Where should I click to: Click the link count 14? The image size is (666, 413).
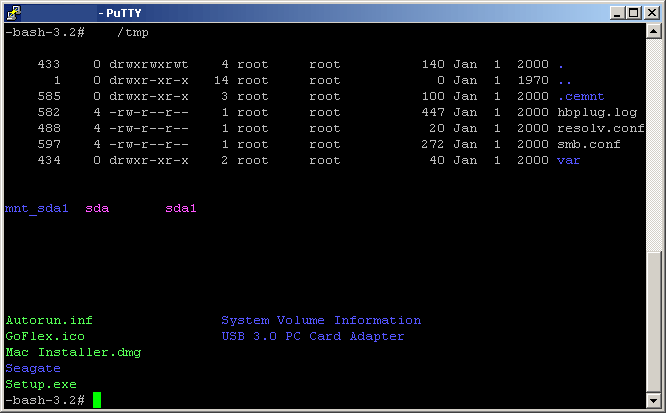tap(221, 80)
